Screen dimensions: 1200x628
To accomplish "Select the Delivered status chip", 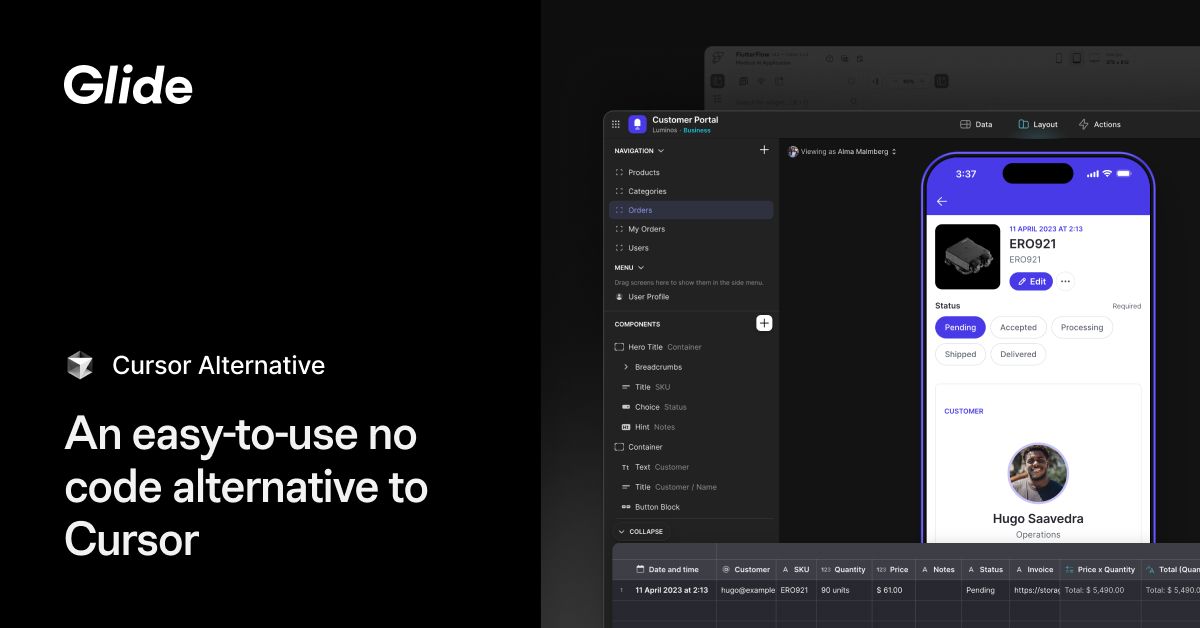I will click(1018, 354).
